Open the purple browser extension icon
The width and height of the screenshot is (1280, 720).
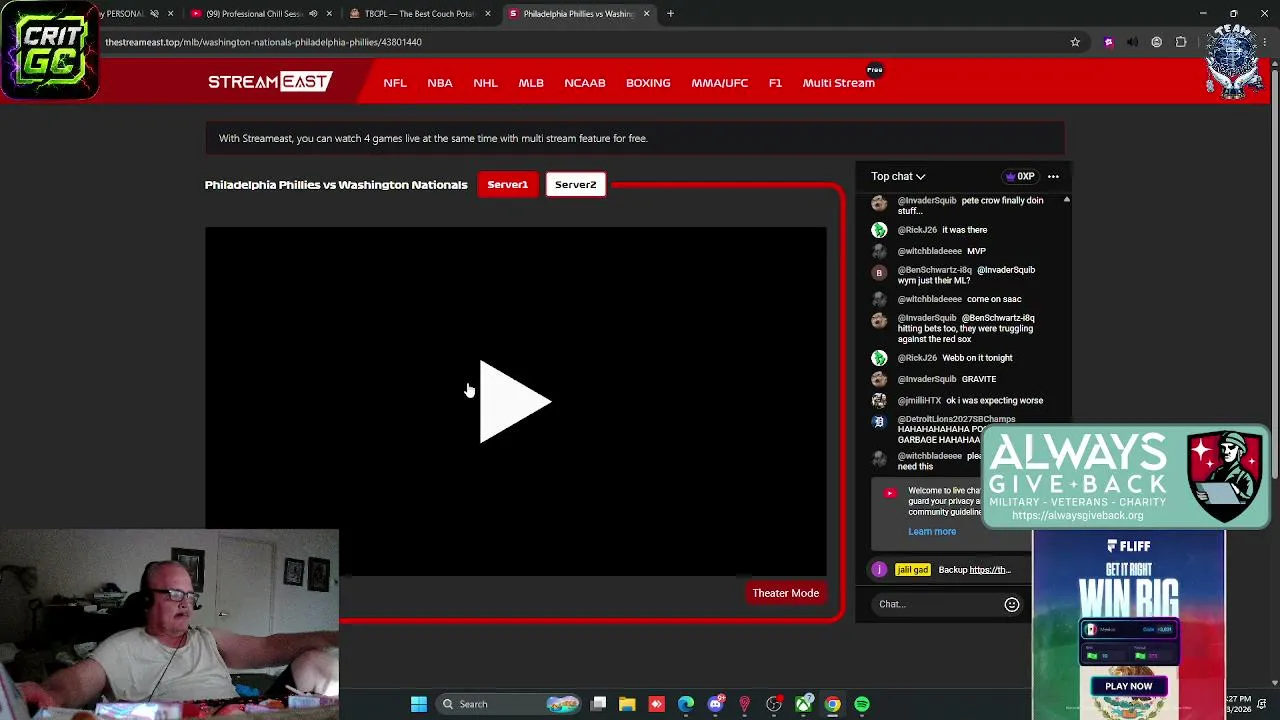click(1108, 42)
